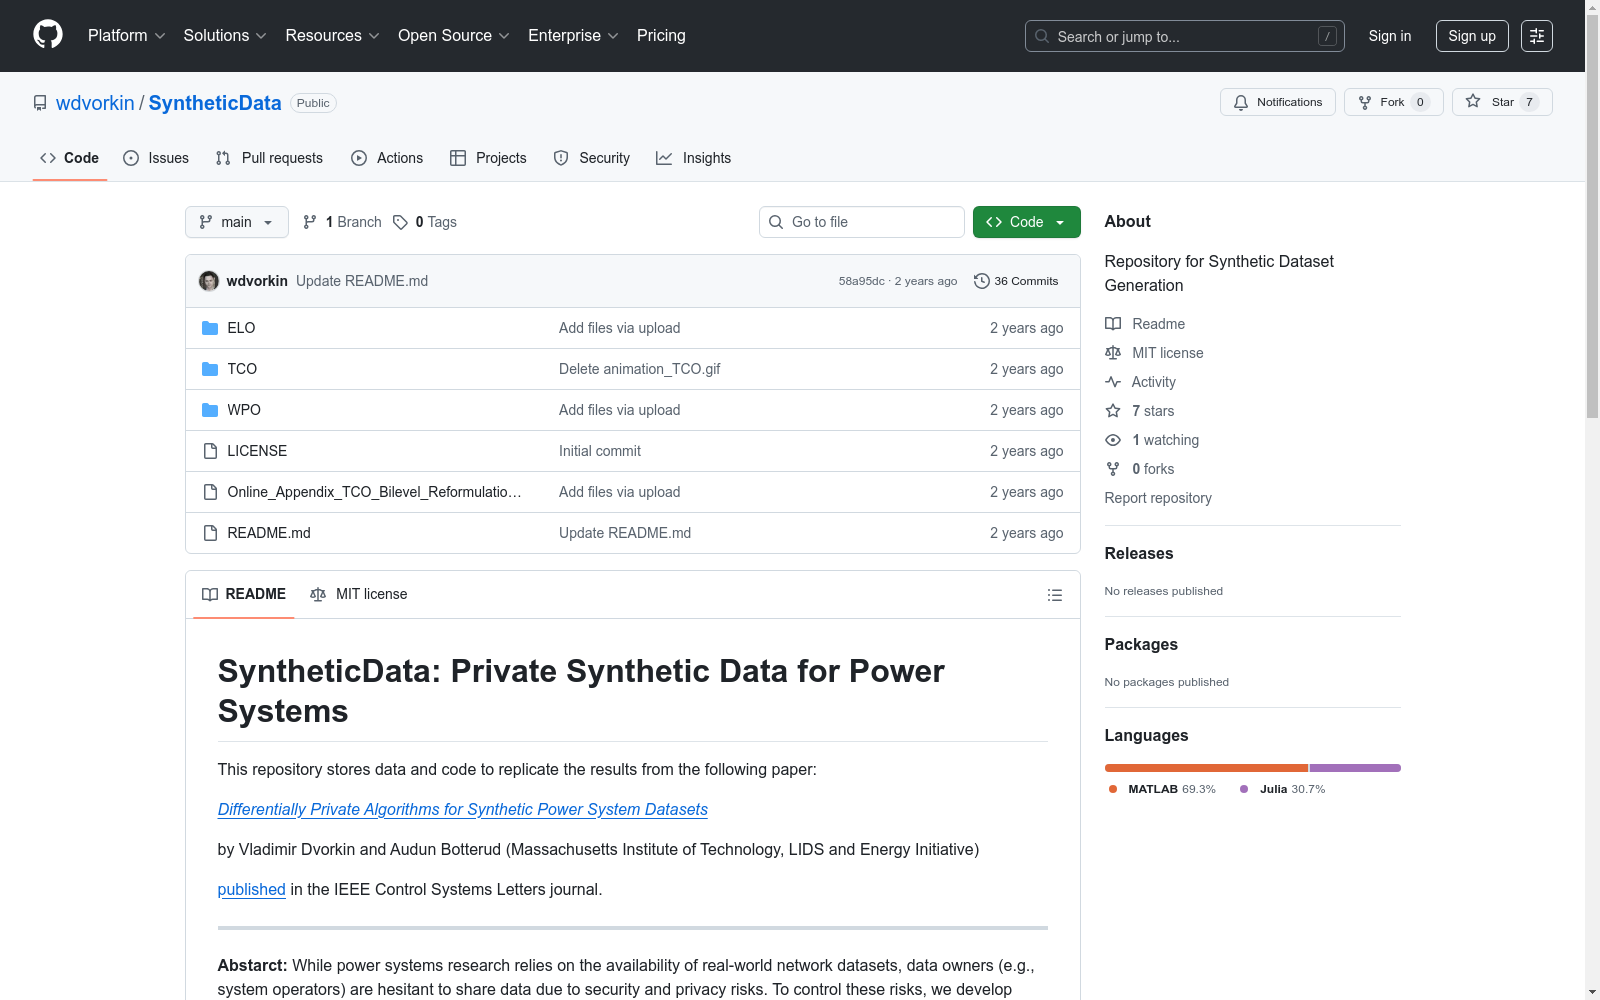The image size is (1600, 1000).
Task: Open the Security tab
Action: [592, 158]
